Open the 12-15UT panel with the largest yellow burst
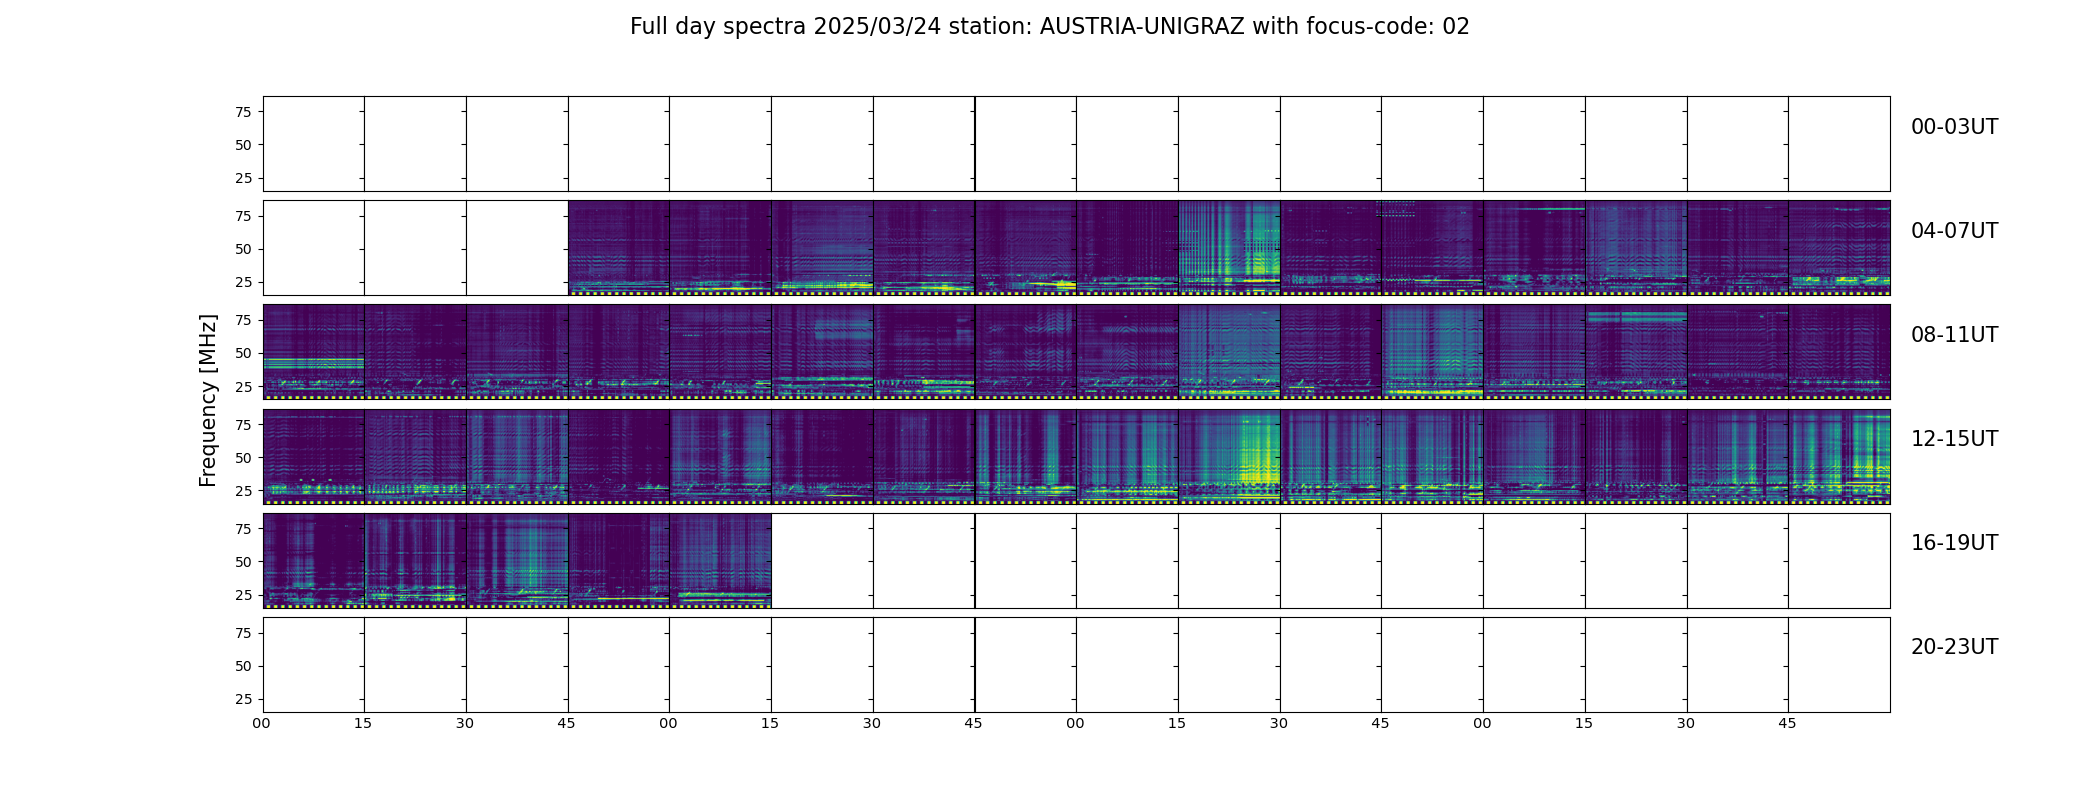Viewport: 2100px width, 800px height. tap(1229, 456)
